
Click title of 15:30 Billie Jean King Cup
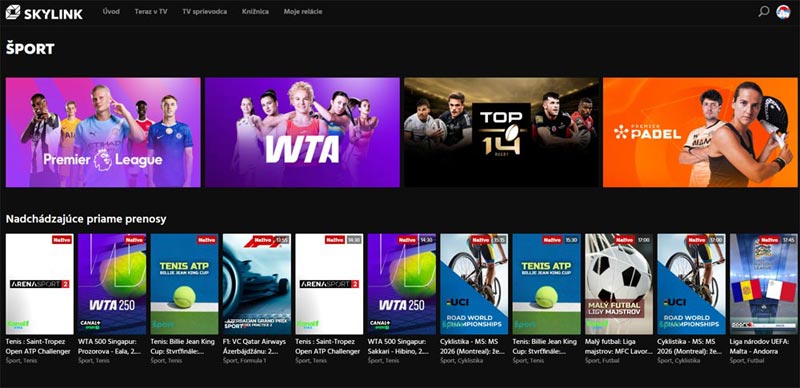tap(546, 346)
